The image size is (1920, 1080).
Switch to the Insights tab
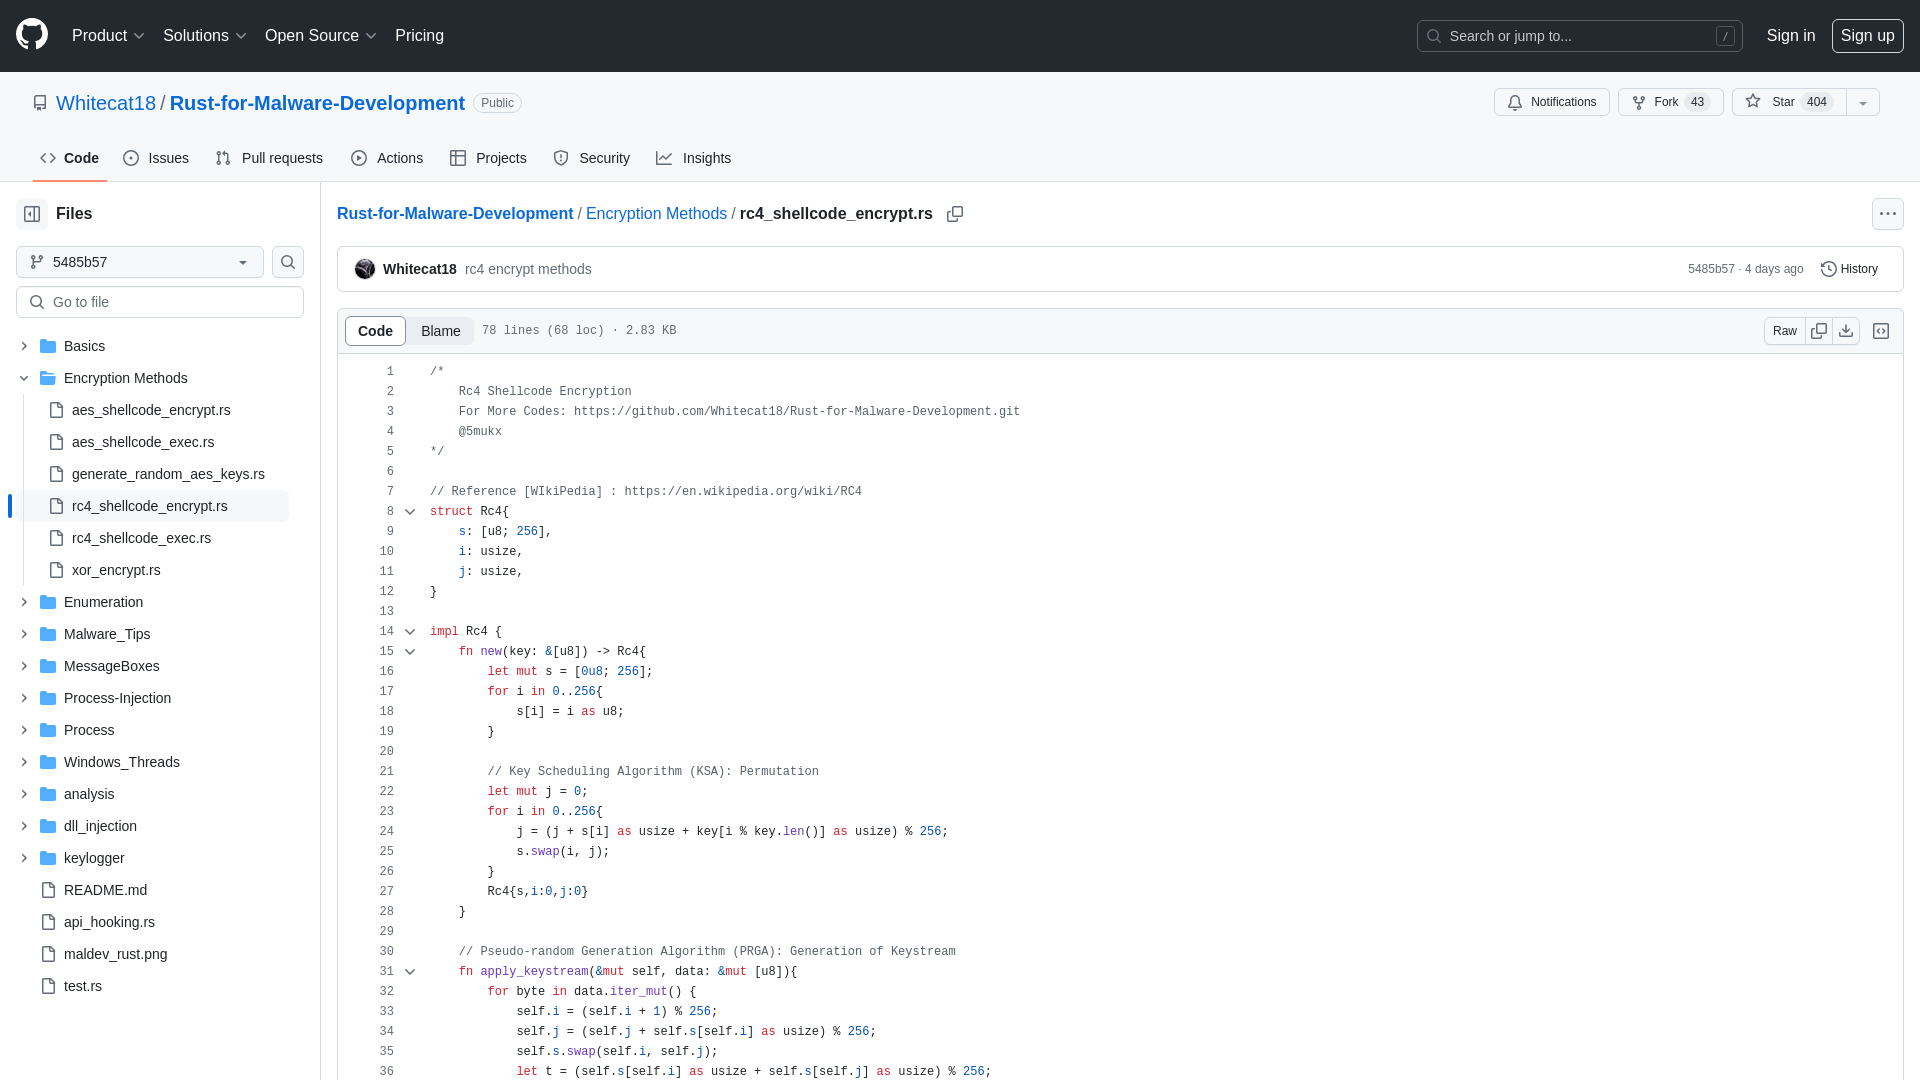tap(694, 158)
